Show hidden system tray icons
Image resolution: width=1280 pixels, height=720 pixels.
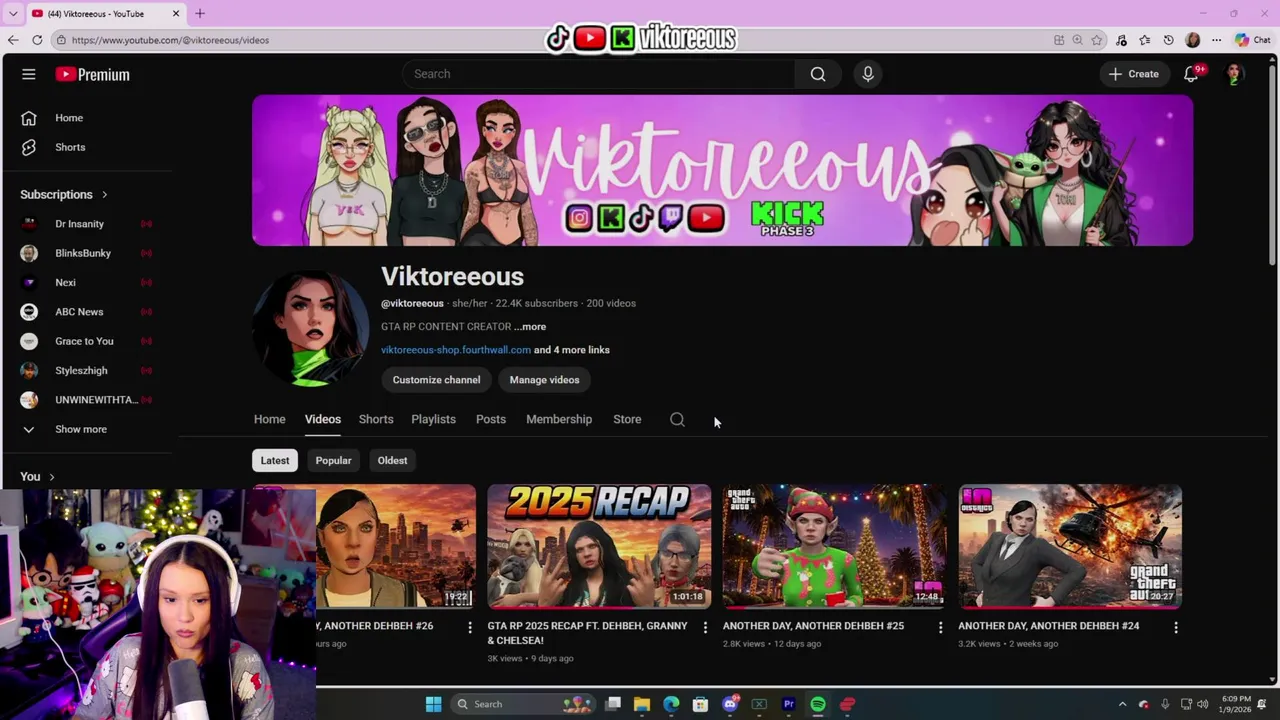click(1122, 704)
